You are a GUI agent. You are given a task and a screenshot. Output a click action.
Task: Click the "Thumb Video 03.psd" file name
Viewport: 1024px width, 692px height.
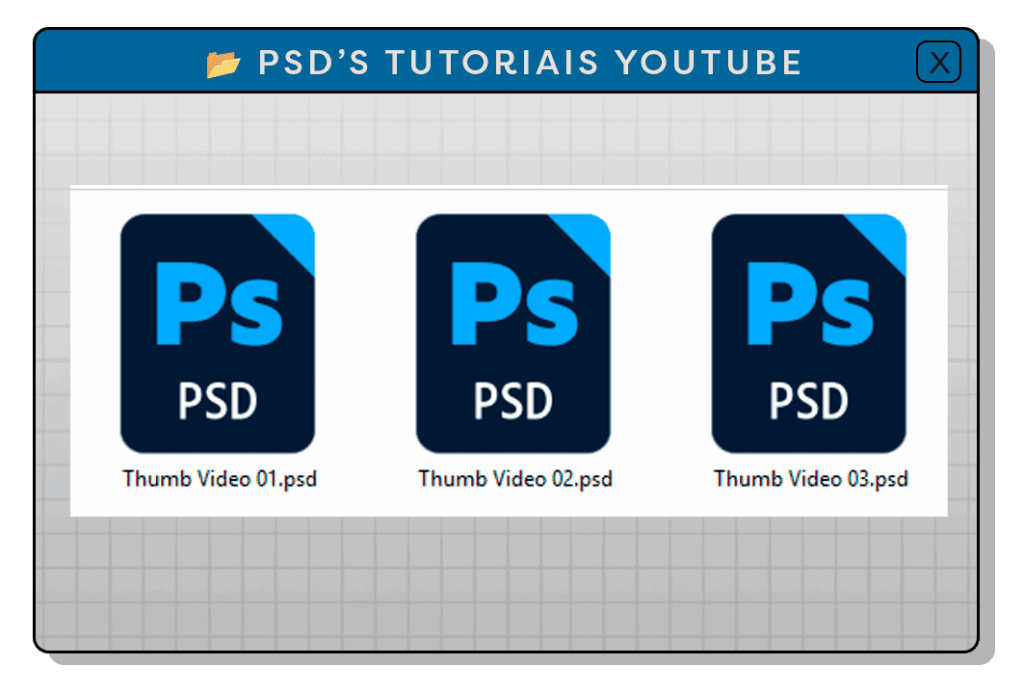click(x=810, y=479)
